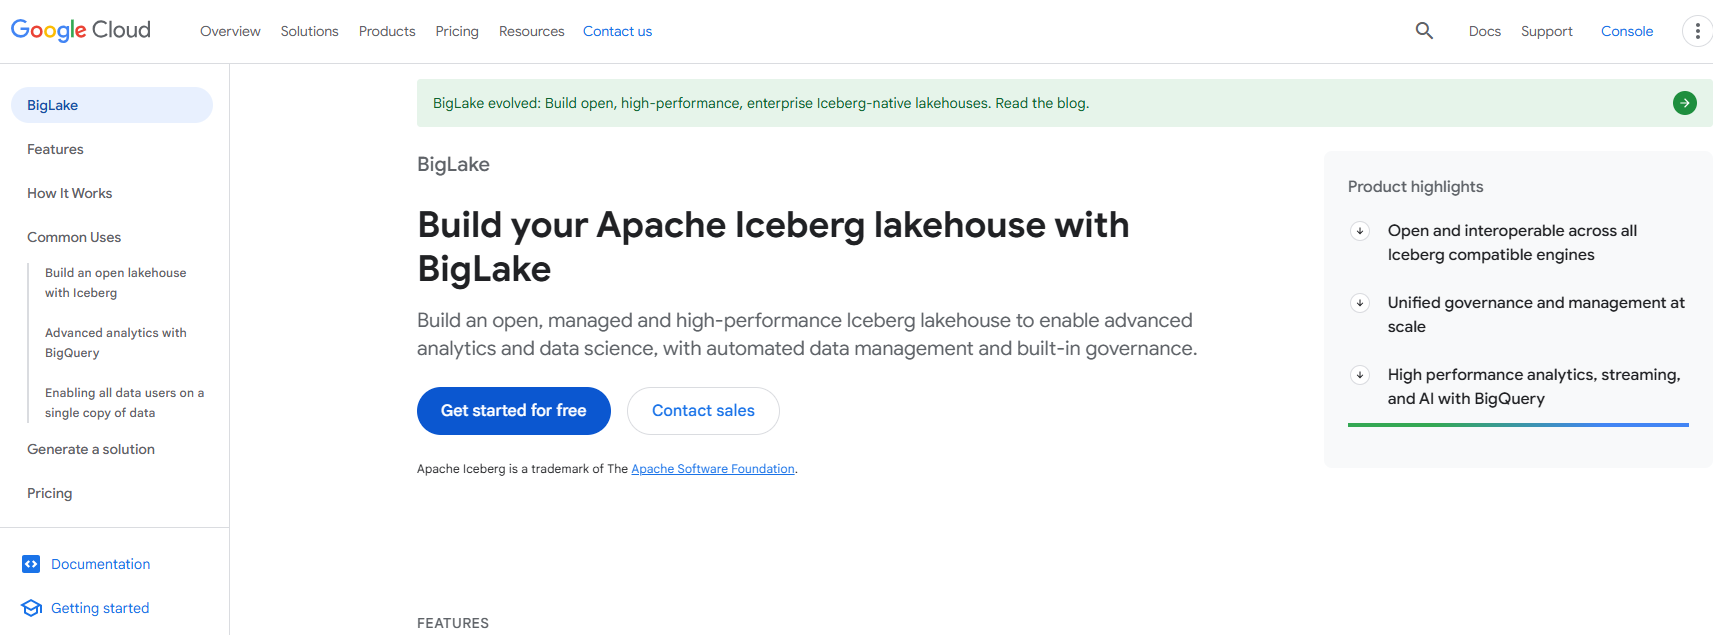The width and height of the screenshot is (1713, 635).
Task: Go to the Console link
Action: click(1626, 31)
